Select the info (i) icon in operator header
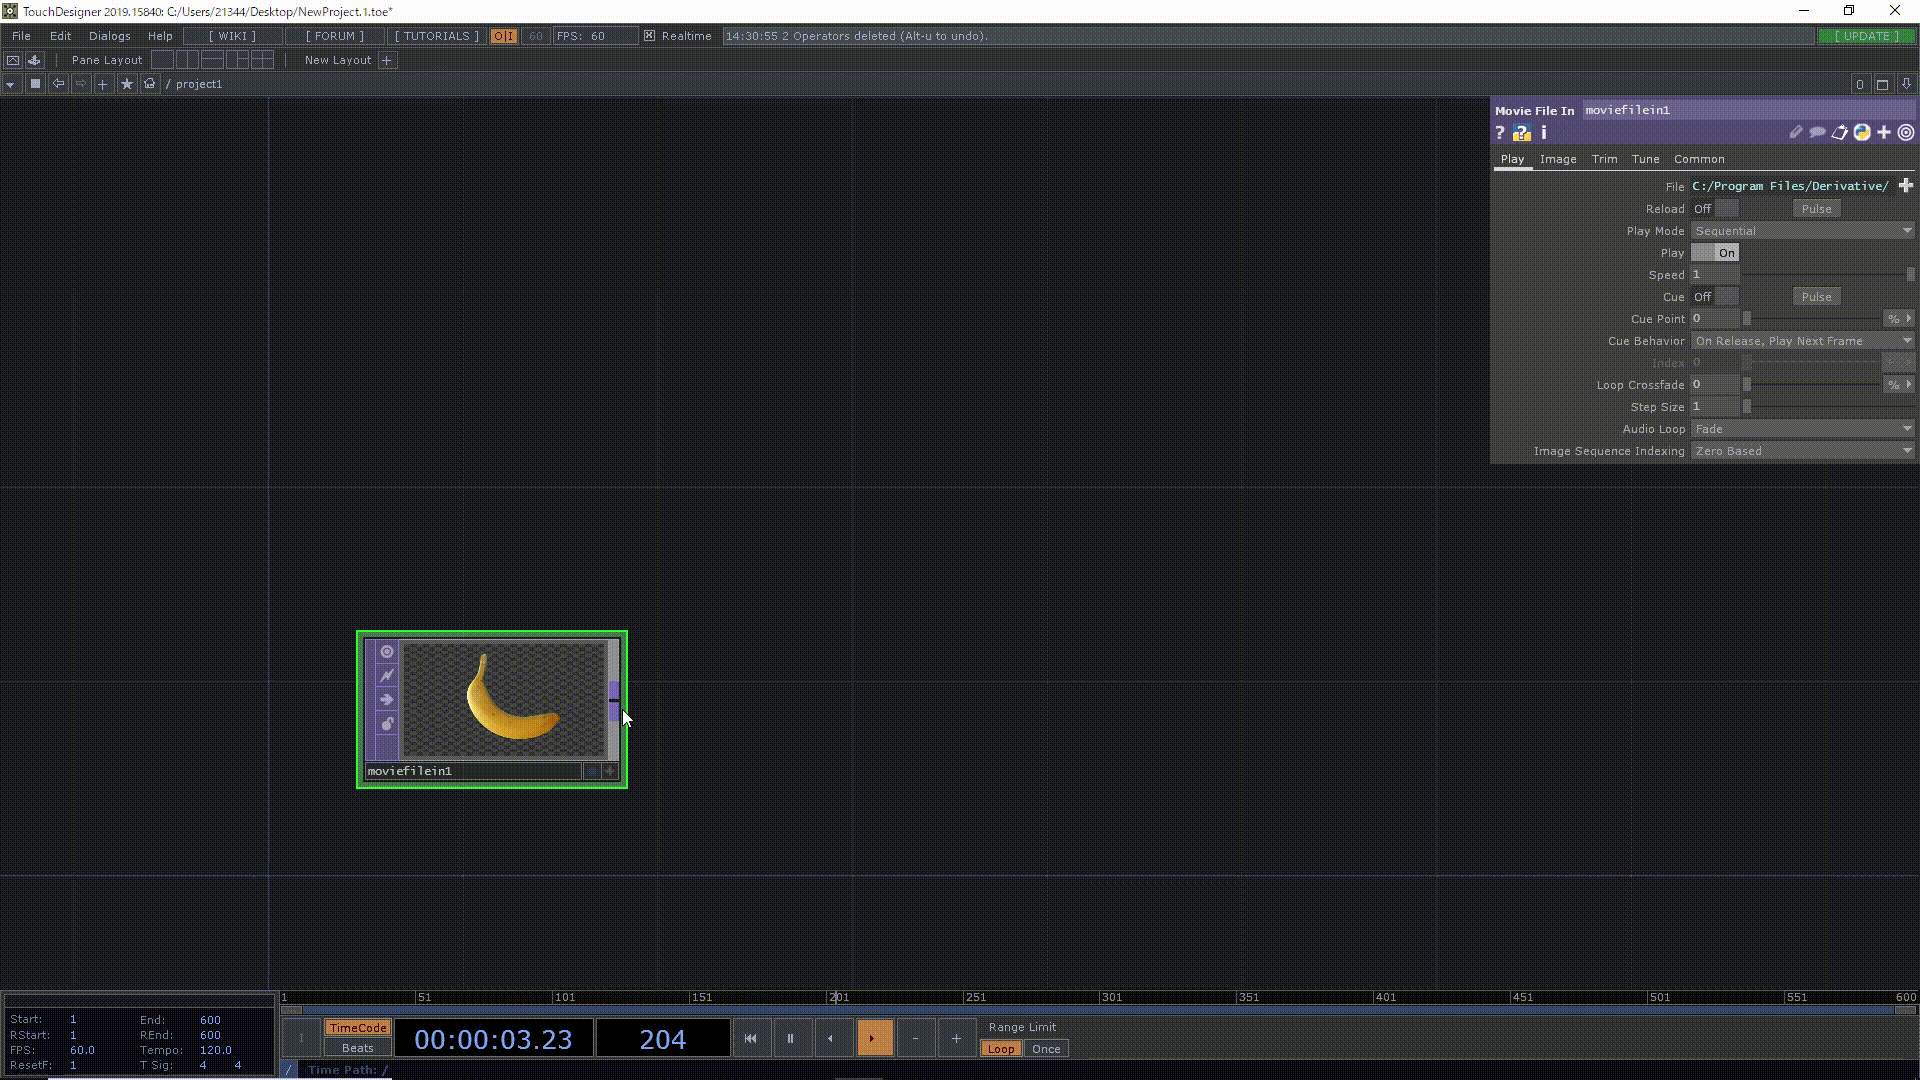The height and width of the screenshot is (1080, 1920). [1543, 132]
